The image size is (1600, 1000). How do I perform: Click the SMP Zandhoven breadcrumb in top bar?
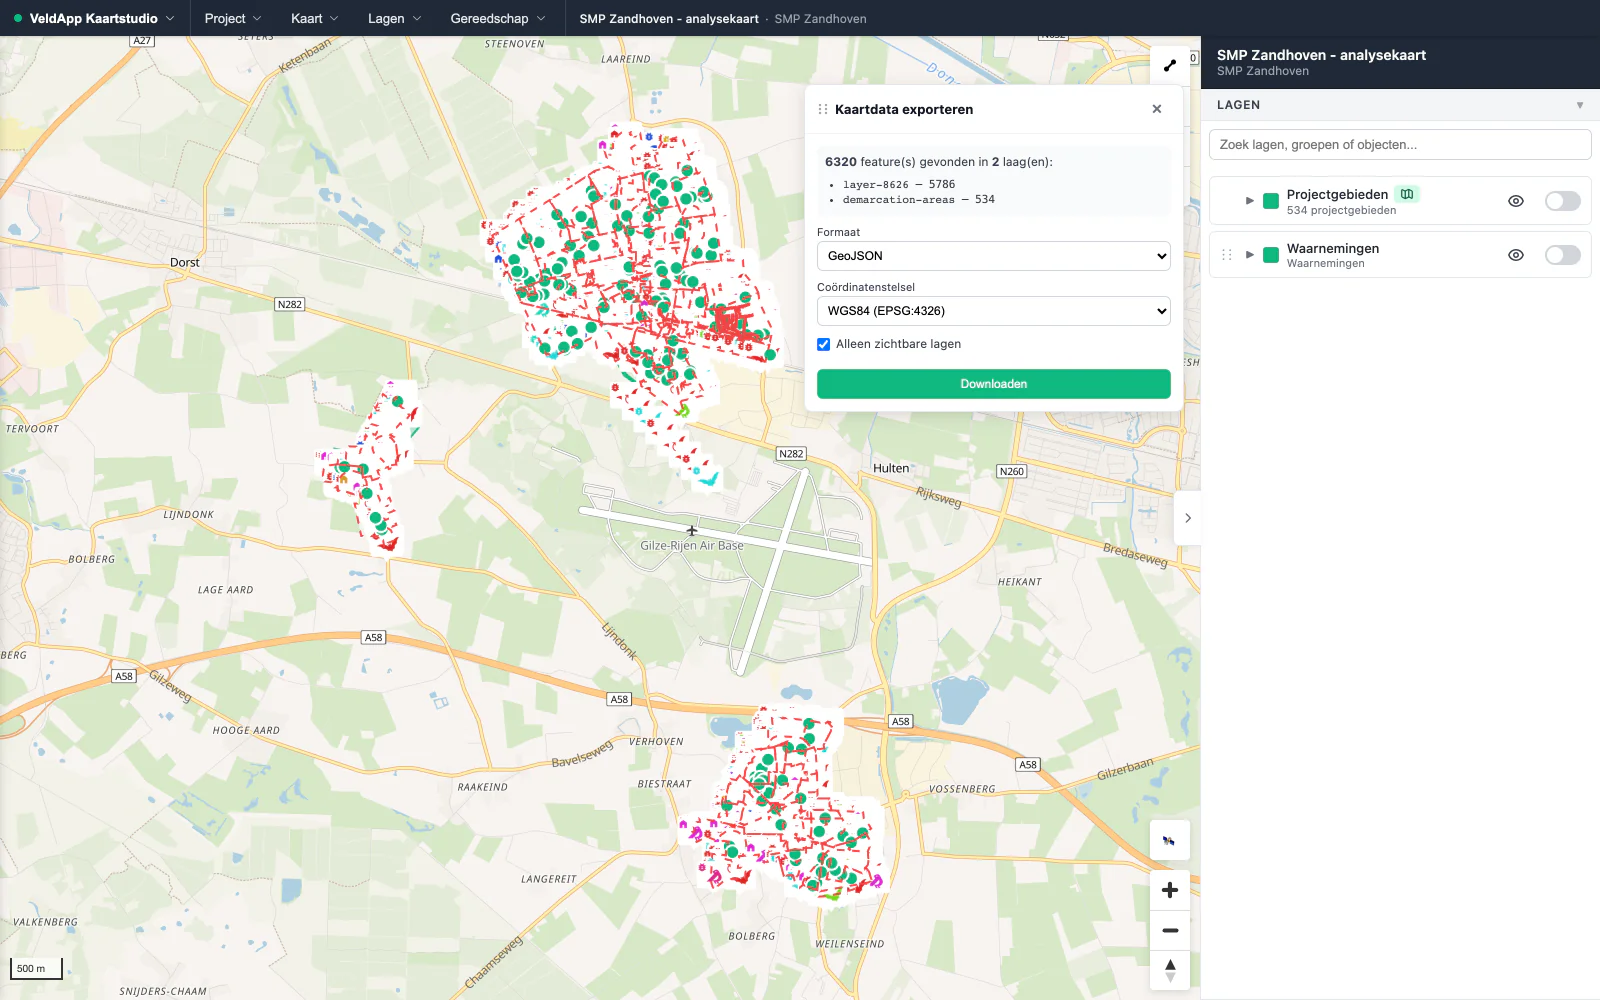click(x=820, y=19)
